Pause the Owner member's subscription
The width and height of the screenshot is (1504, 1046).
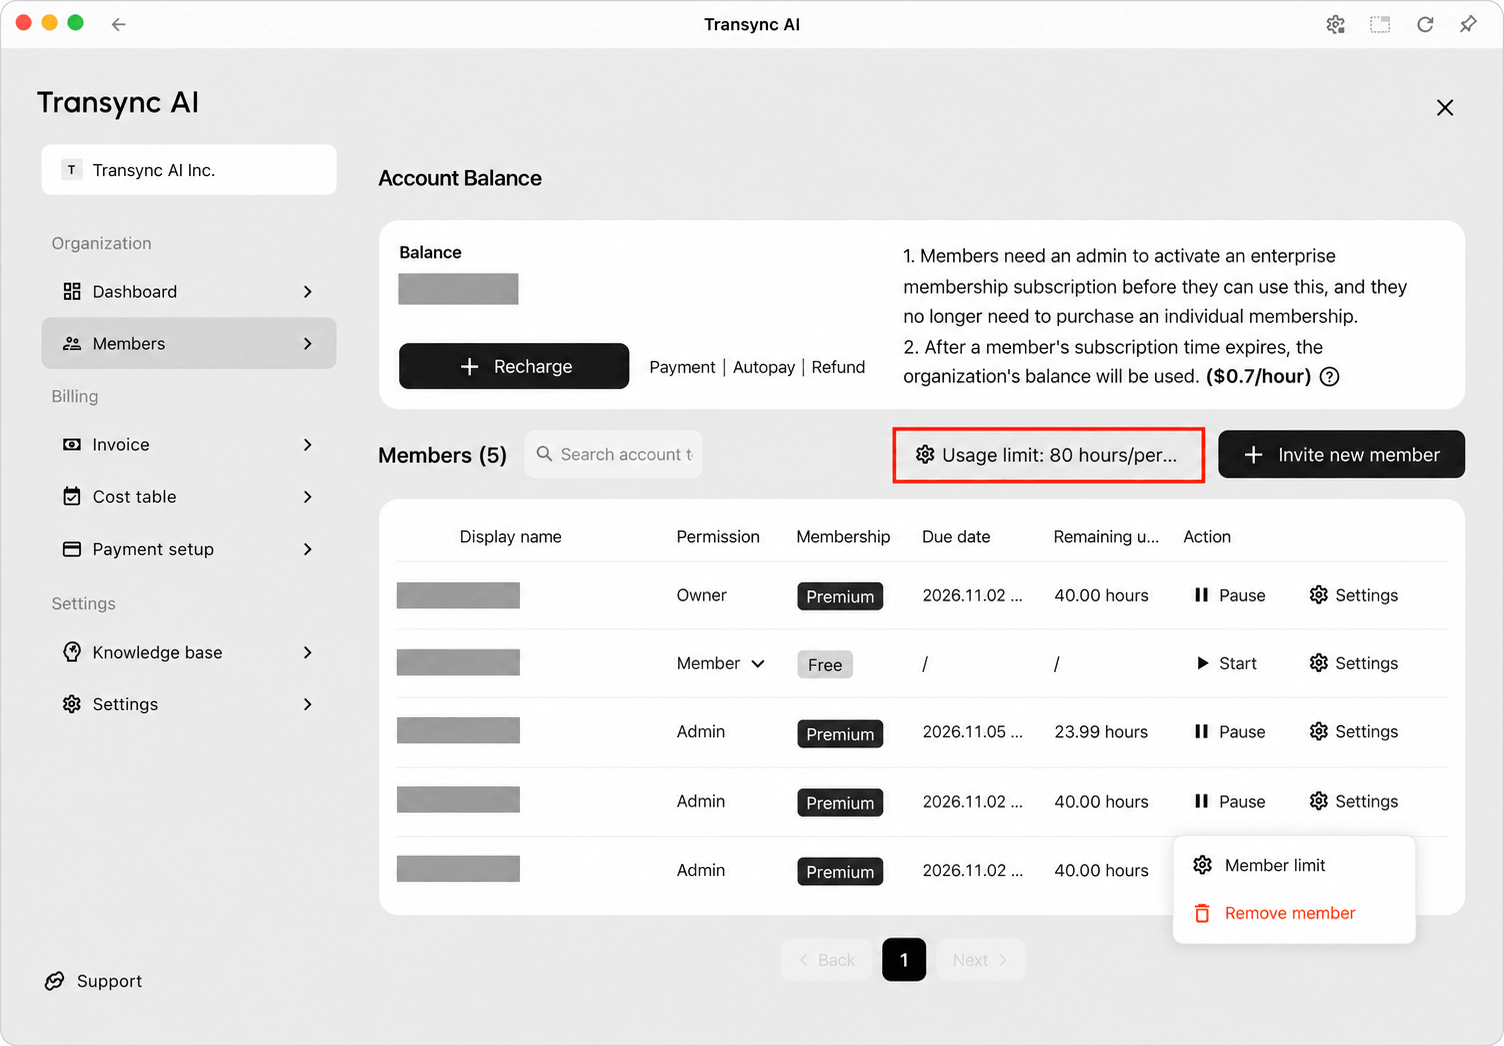point(1230,595)
